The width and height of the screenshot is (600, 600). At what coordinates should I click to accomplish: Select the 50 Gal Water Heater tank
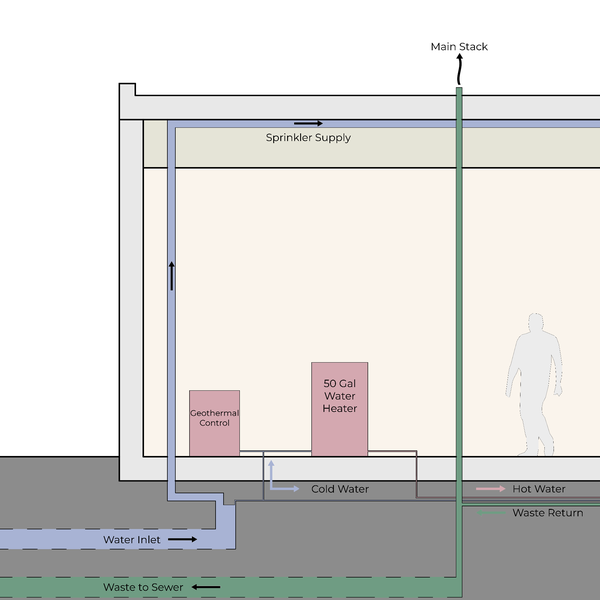339,408
